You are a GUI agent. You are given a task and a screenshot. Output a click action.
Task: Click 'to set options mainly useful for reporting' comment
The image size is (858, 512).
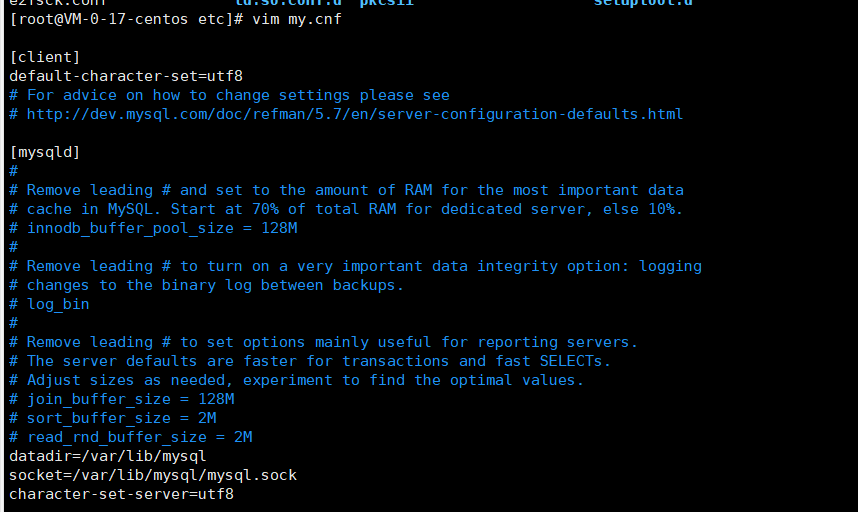[x=323, y=342]
